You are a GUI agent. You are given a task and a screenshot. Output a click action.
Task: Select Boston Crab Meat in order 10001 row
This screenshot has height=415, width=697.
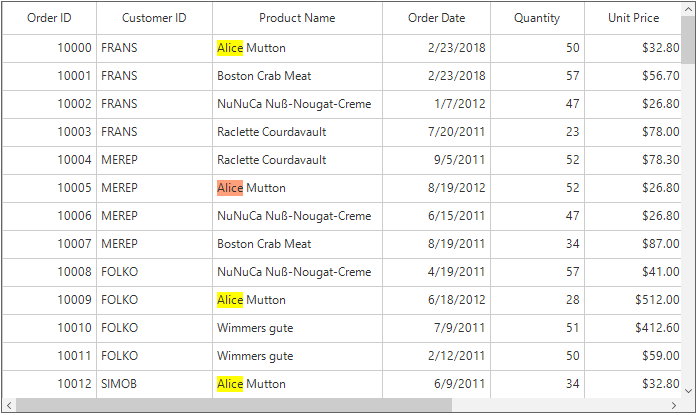click(x=297, y=76)
